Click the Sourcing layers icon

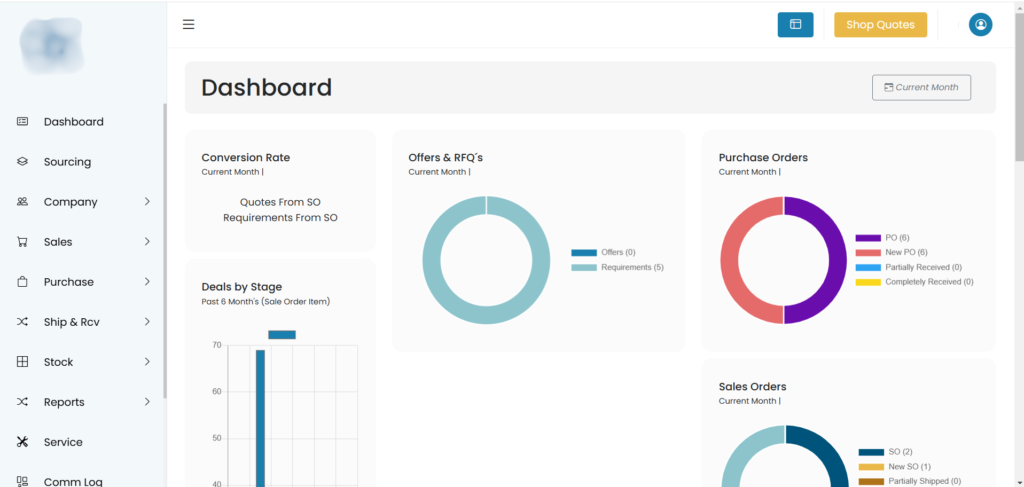[22, 161]
